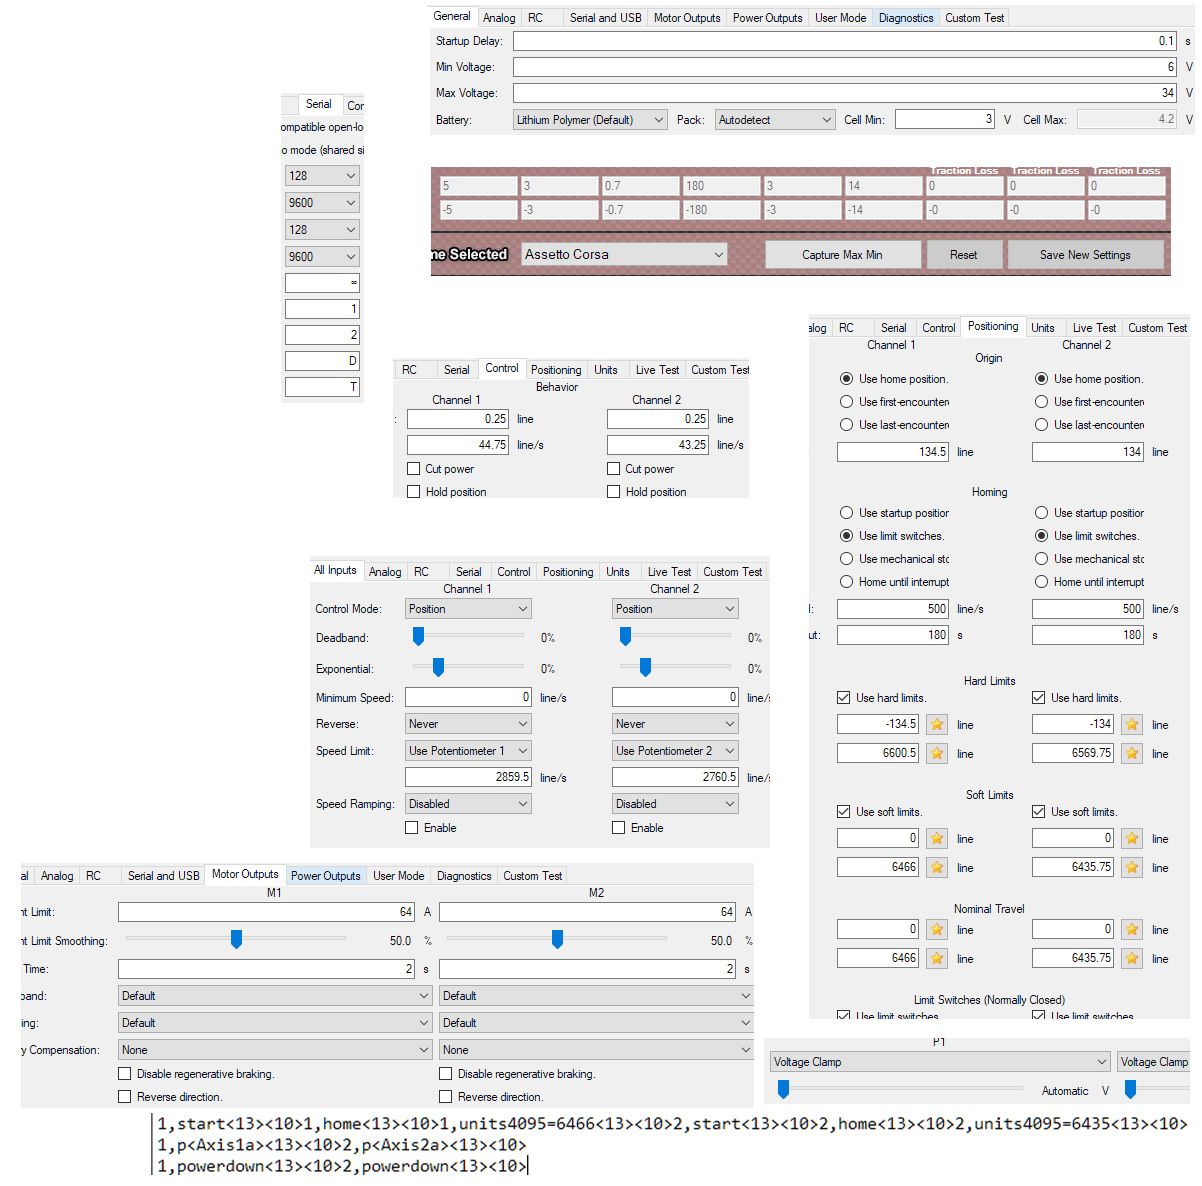Open M1 Compensation None dropdown

coord(275,1050)
